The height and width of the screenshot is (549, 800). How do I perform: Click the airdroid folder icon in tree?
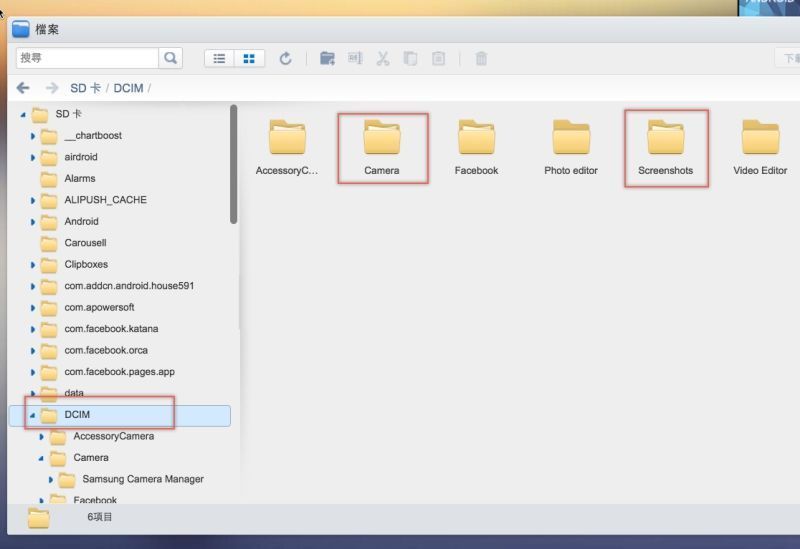[49, 157]
